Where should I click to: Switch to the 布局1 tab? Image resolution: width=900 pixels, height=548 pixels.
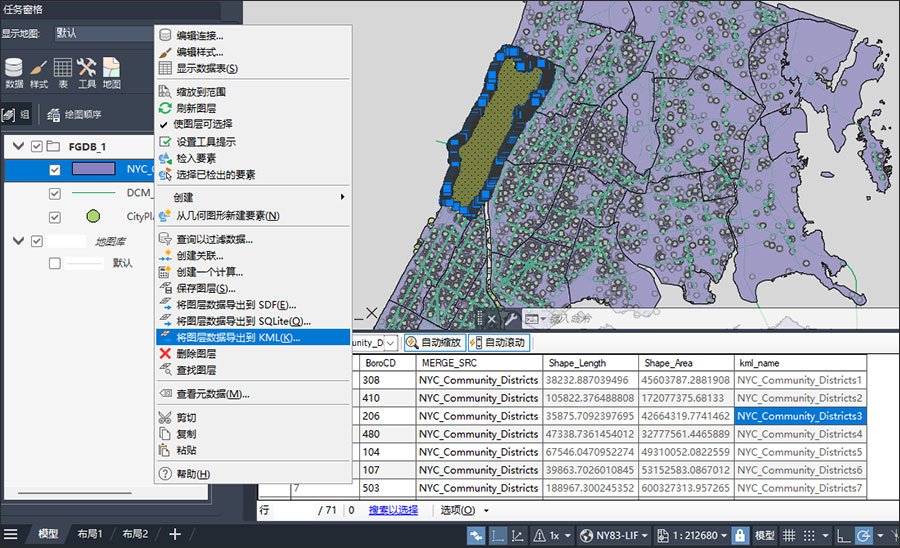pyautogui.click(x=90, y=534)
